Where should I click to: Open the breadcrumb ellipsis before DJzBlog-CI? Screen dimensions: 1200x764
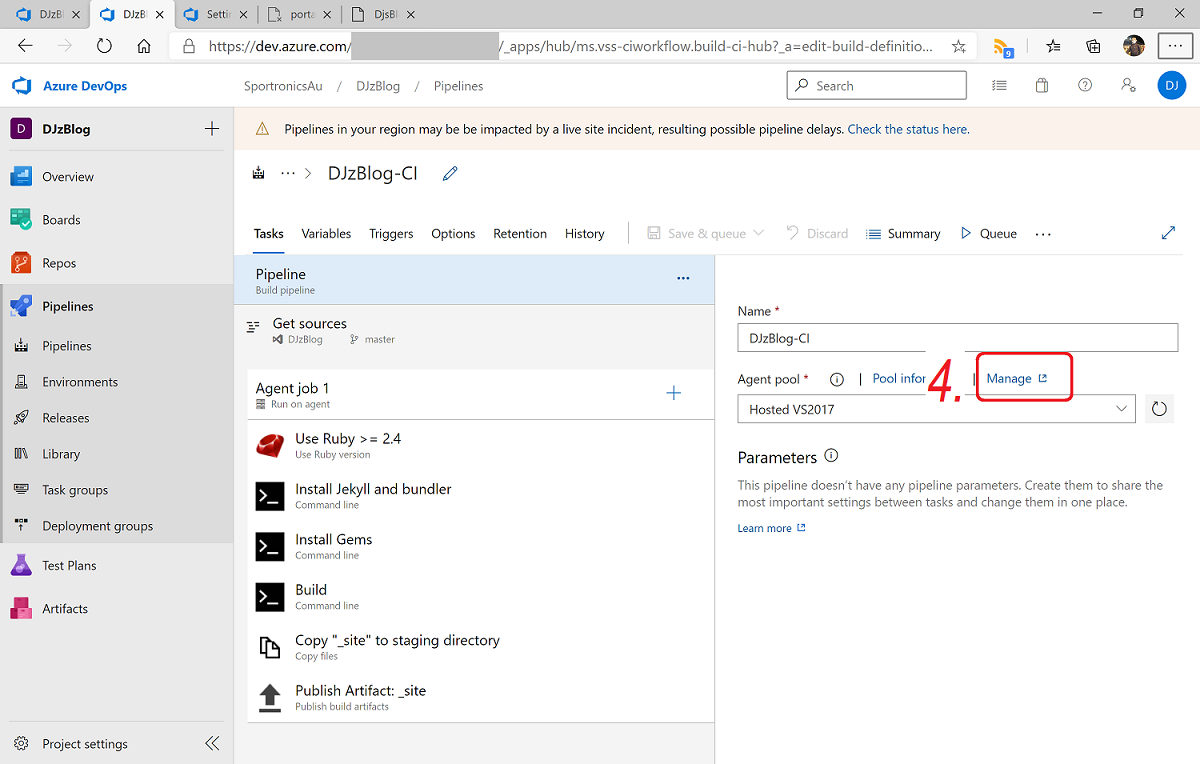click(288, 174)
